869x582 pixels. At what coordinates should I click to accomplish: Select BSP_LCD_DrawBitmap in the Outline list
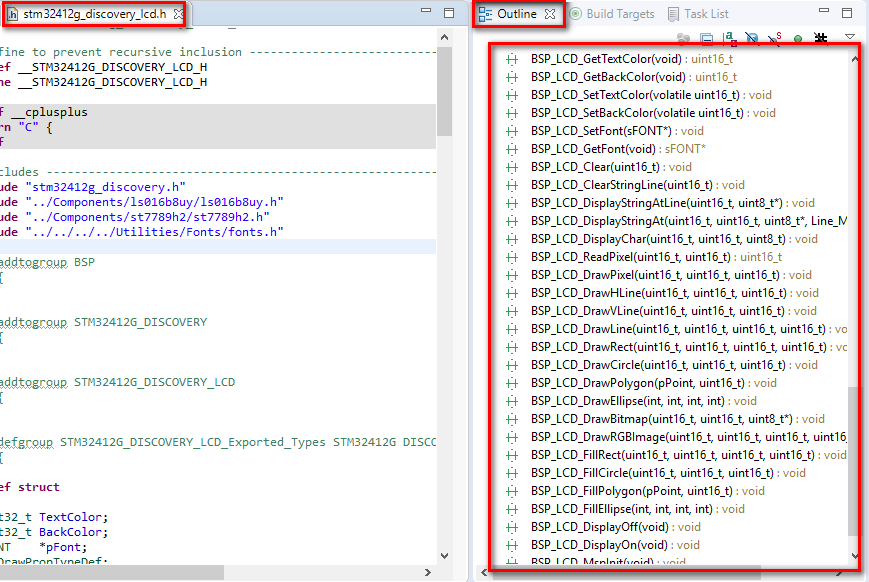677,419
